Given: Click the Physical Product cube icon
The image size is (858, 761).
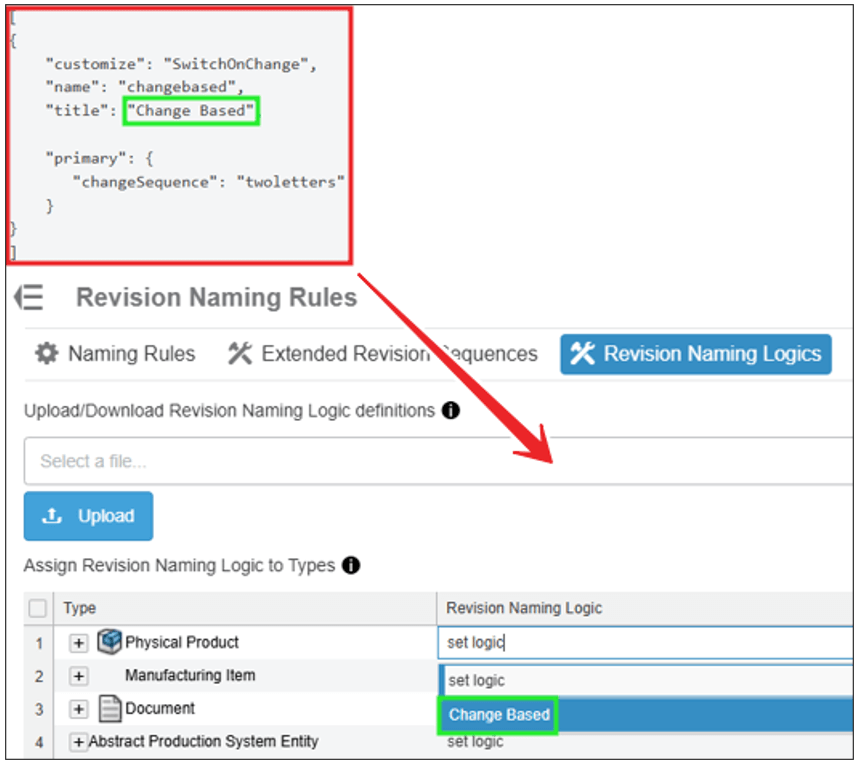Looking at the screenshot, I should click(109, 642).
